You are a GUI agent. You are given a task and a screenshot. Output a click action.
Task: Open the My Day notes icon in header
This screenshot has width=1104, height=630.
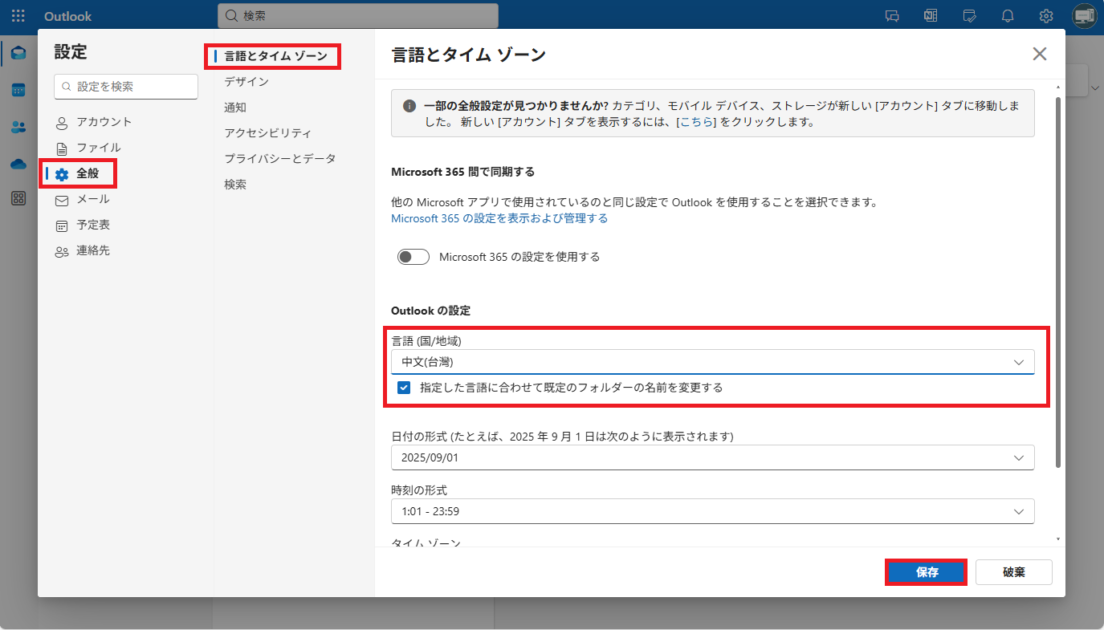point(969,15)
